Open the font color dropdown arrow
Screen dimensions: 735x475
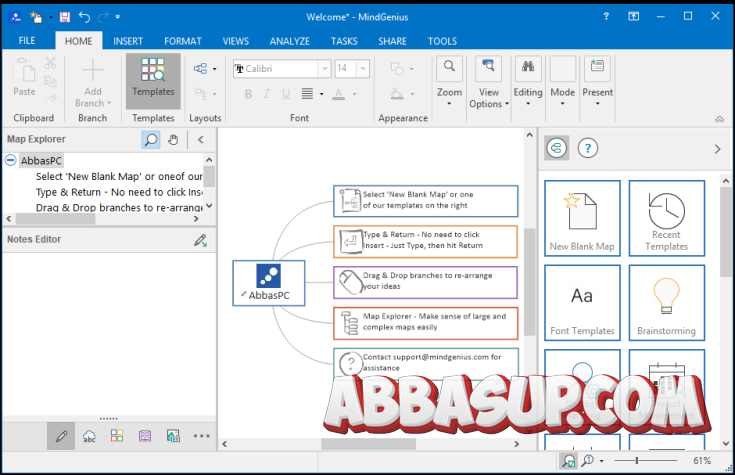[355, 94]
